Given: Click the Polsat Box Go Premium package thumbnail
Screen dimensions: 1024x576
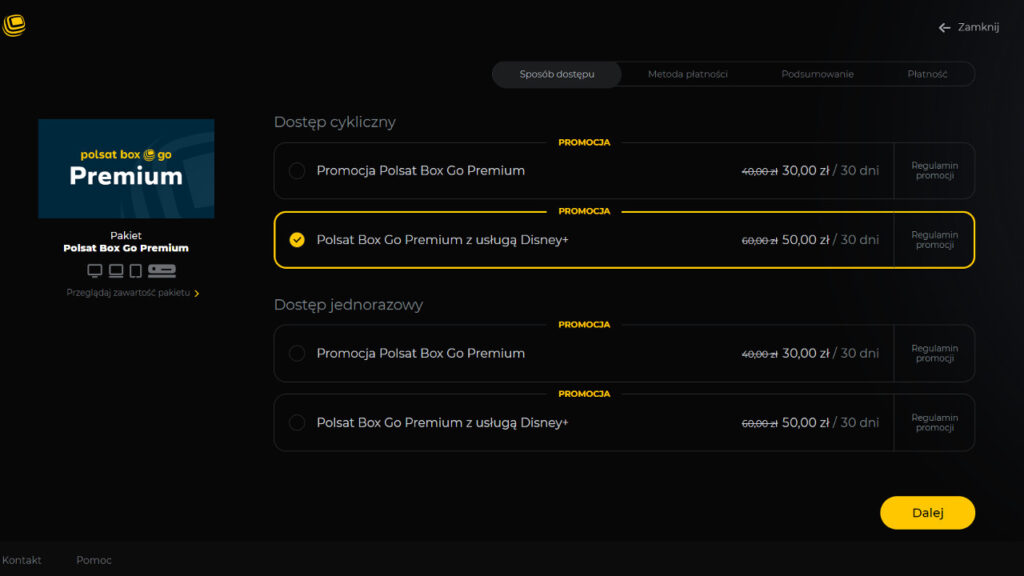Looking at the screenshot, I should tap(126, 168).
